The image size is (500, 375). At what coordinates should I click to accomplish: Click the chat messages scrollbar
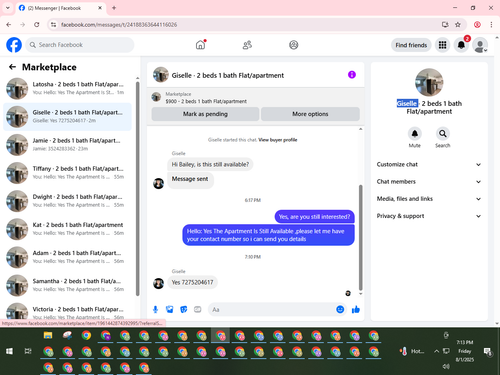(360, 237)
